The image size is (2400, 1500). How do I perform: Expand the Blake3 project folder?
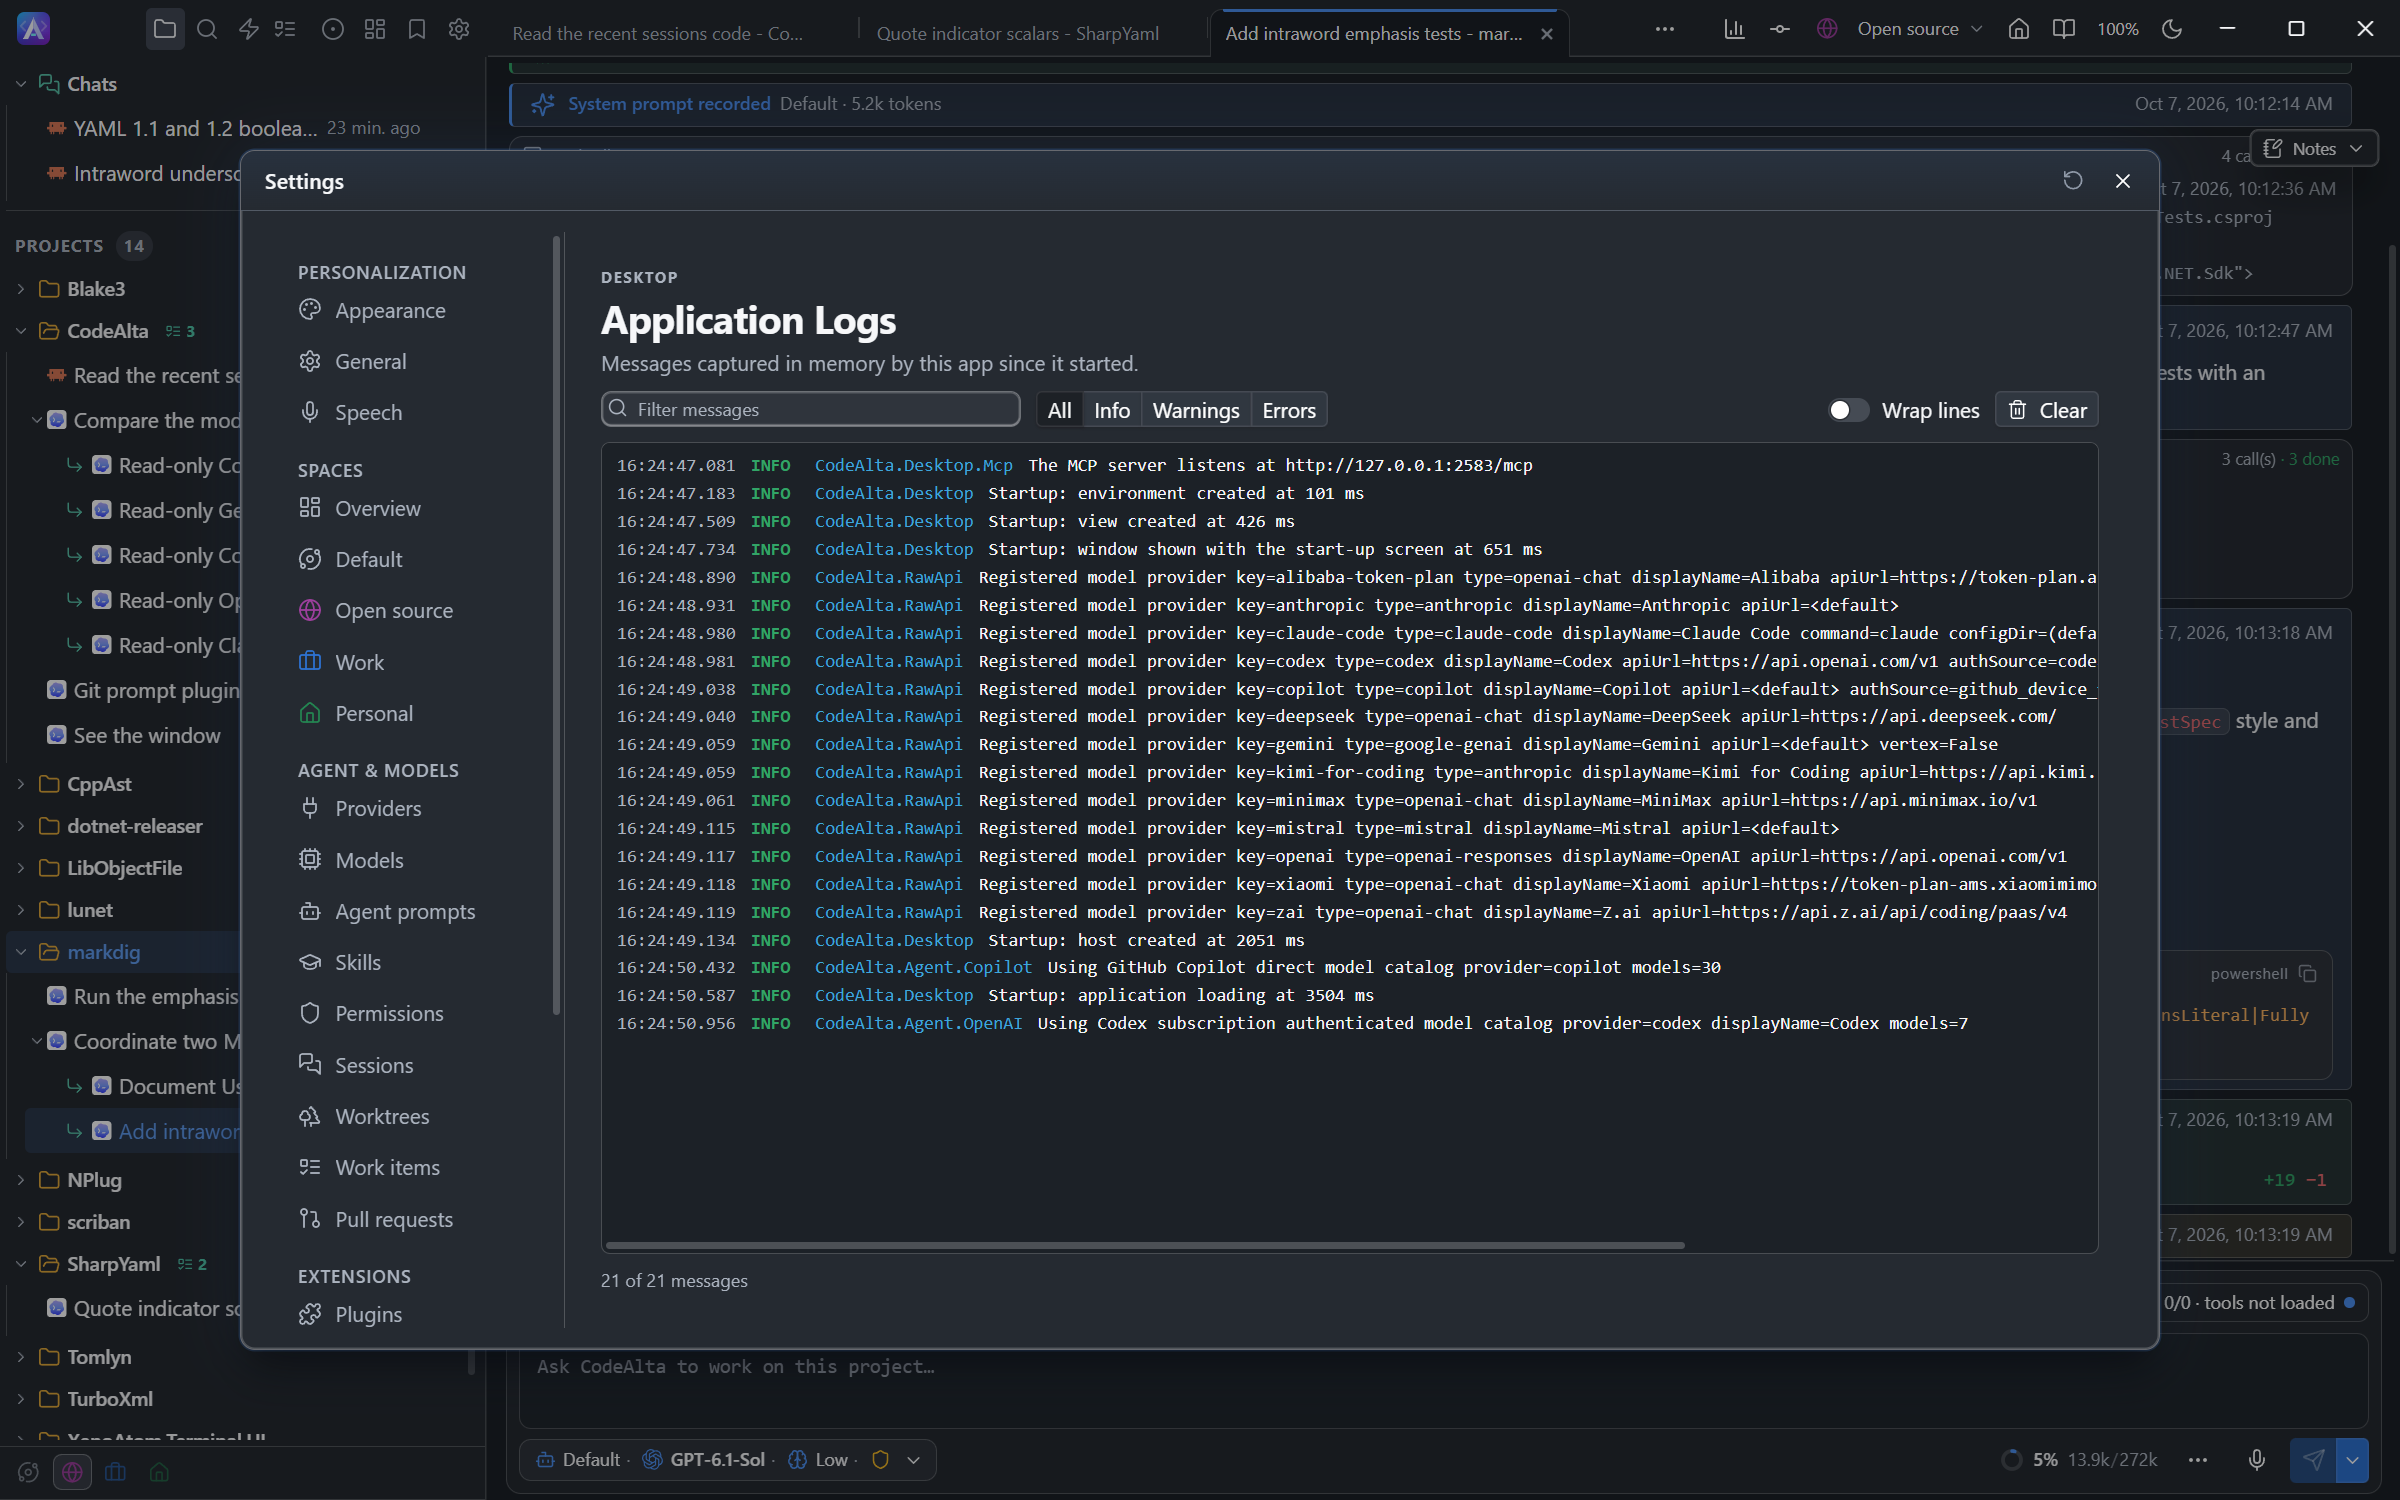pos(21,289)
